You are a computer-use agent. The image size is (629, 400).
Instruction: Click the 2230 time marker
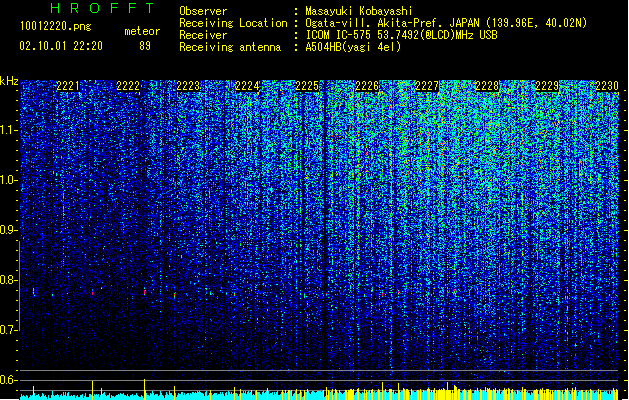click(607, 86)
